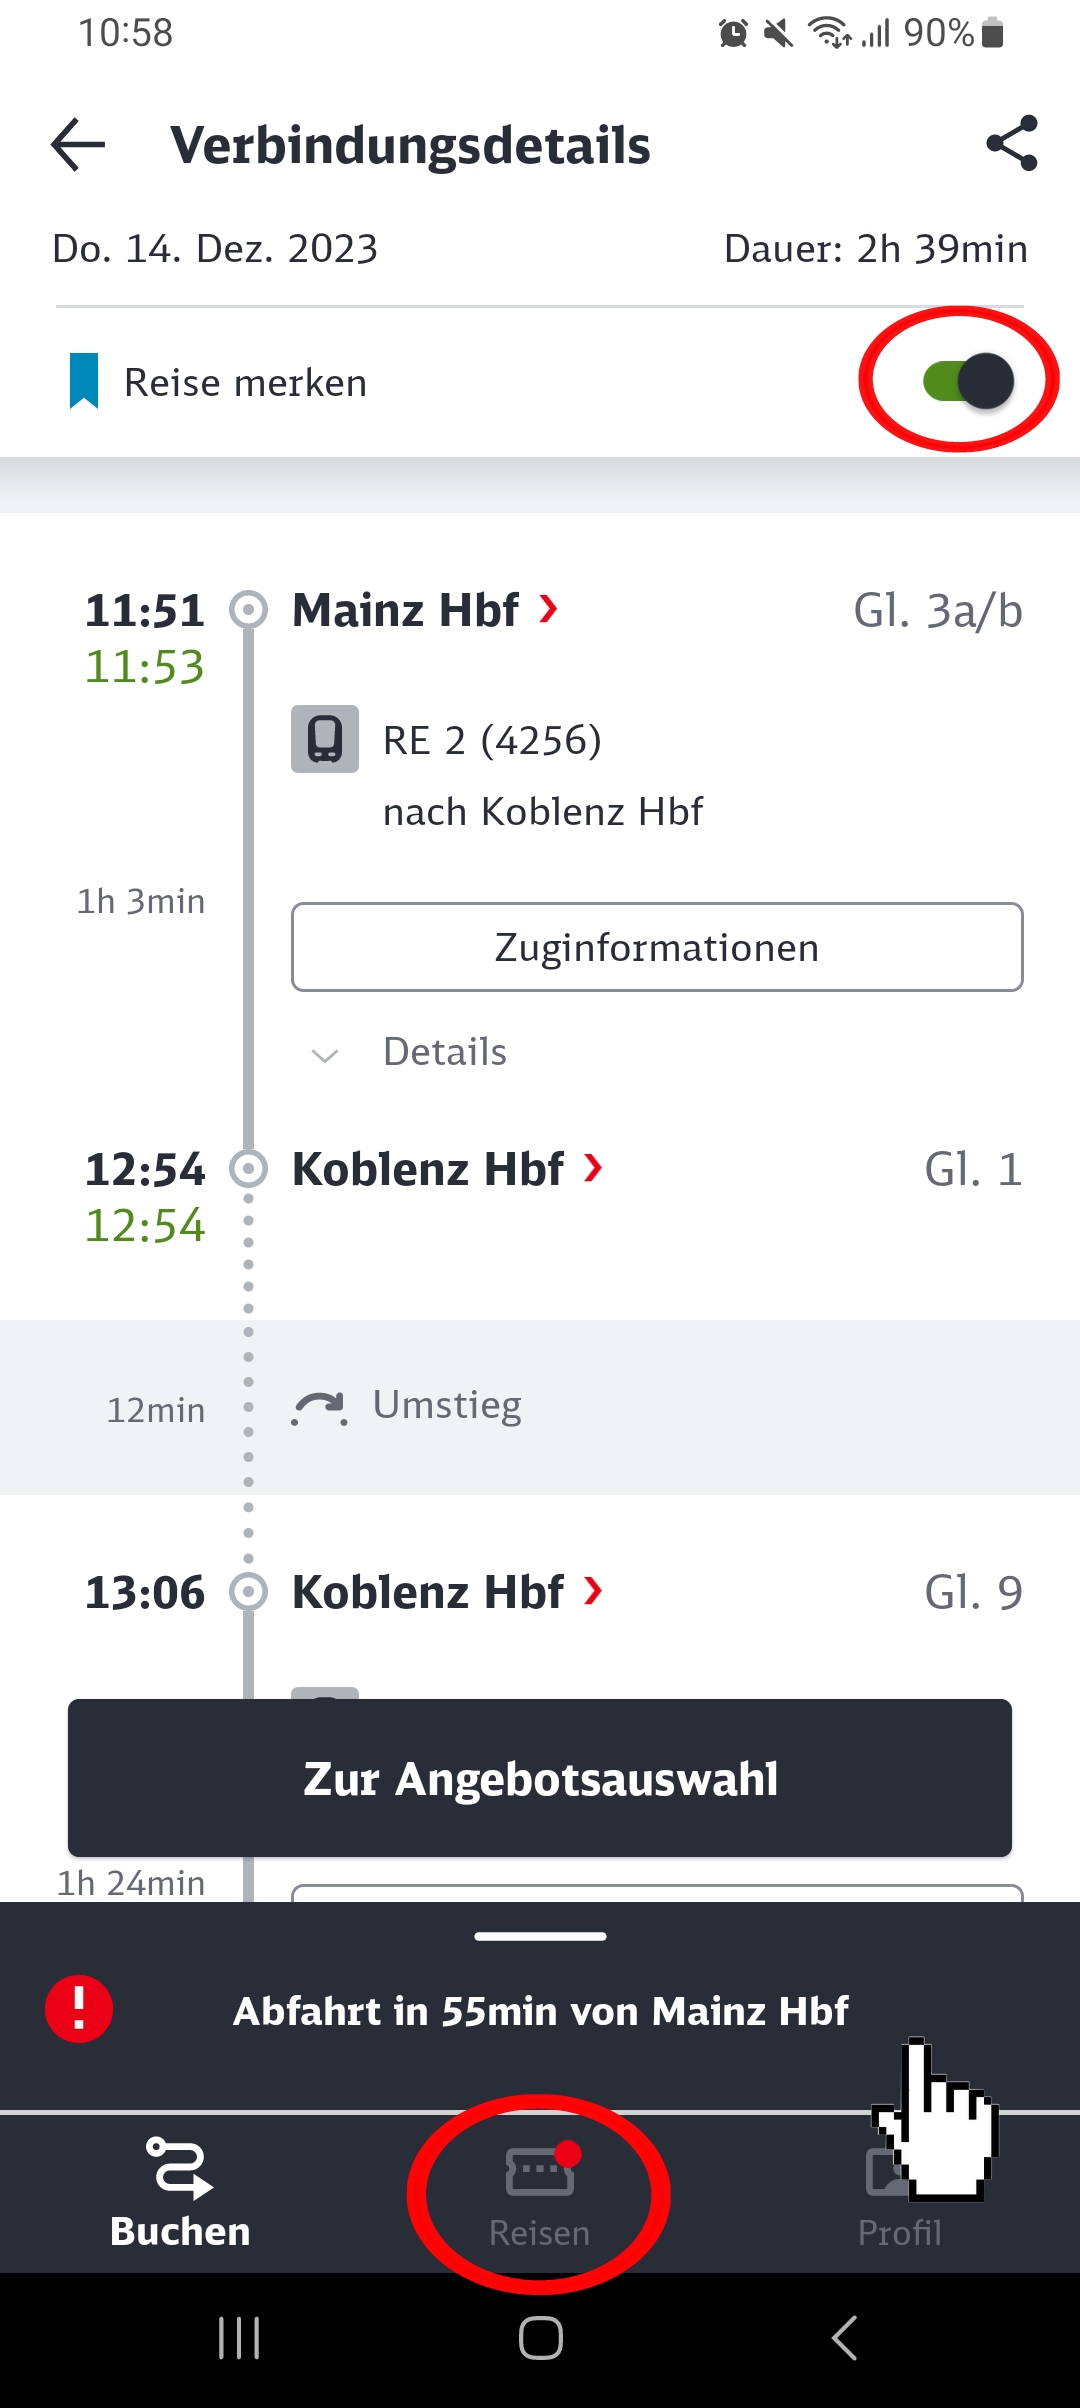Tap the back arrow icon
Image resolution: width=1080 pixels, height=2408 pixels.
[78, 144]
